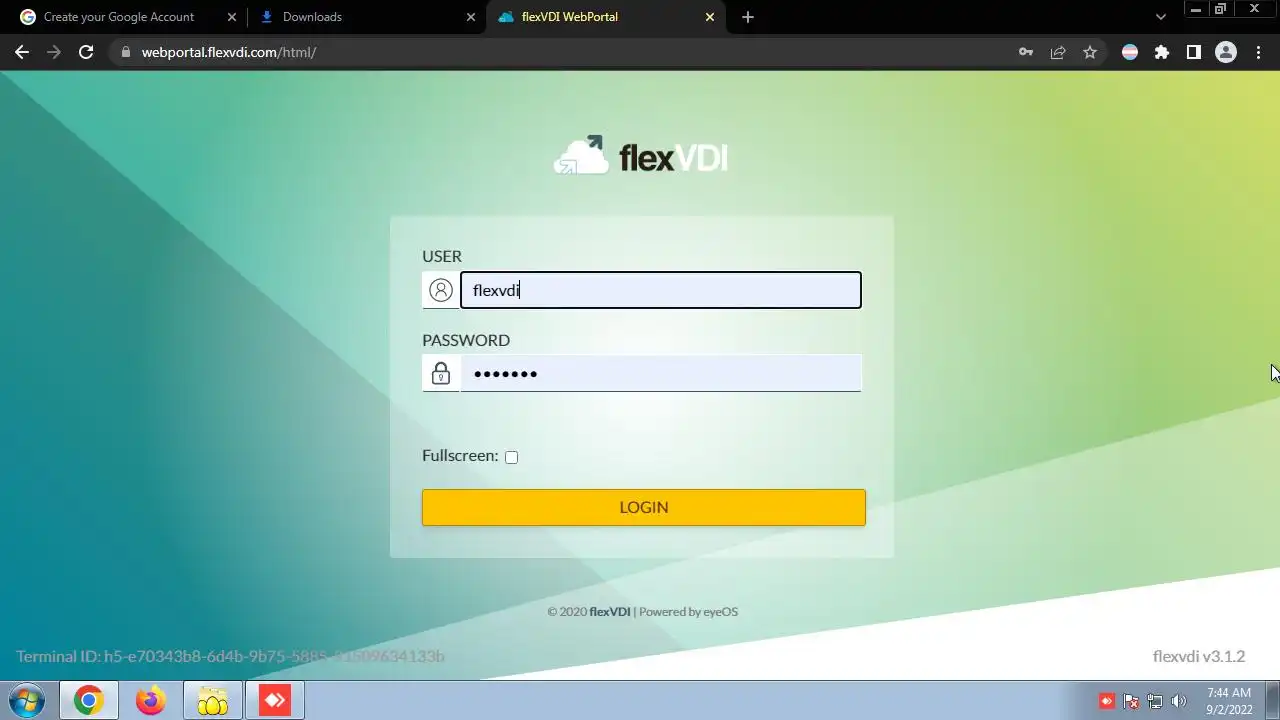Open the Chrome profile avatar
1280x720 pixels.
pyautogui.click(x=1226, y=52)
